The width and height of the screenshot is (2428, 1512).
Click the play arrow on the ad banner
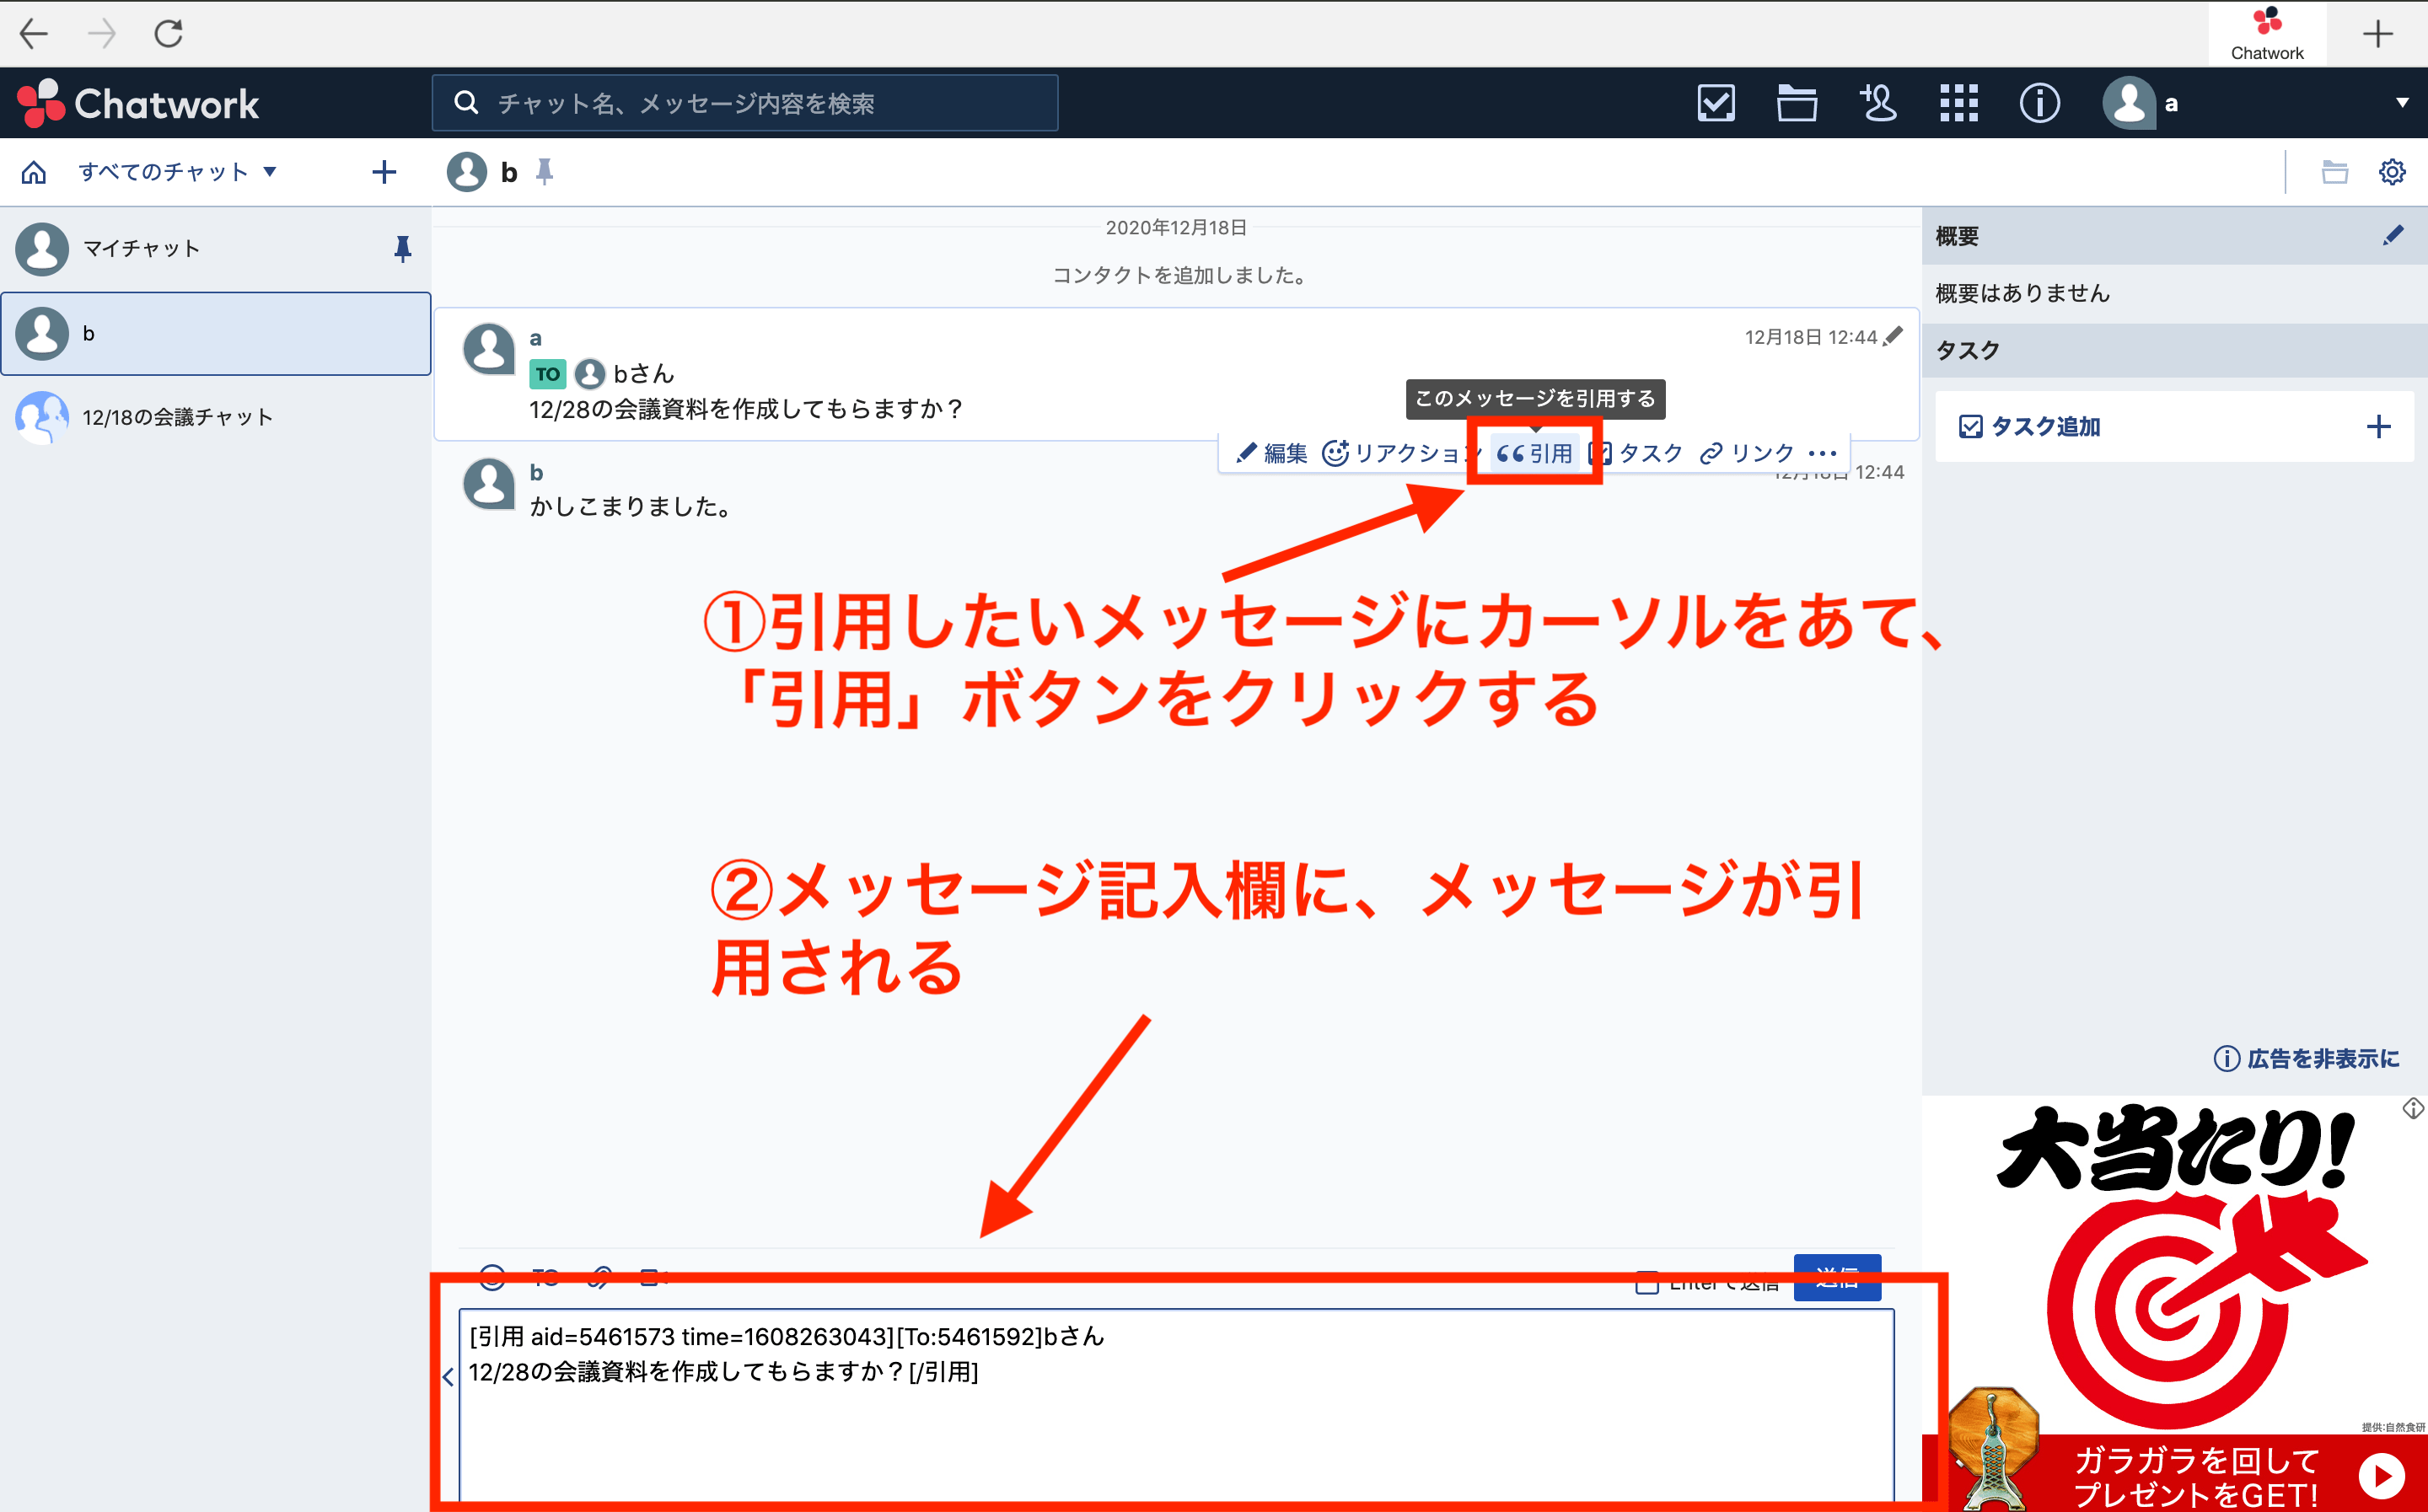2382,1476
